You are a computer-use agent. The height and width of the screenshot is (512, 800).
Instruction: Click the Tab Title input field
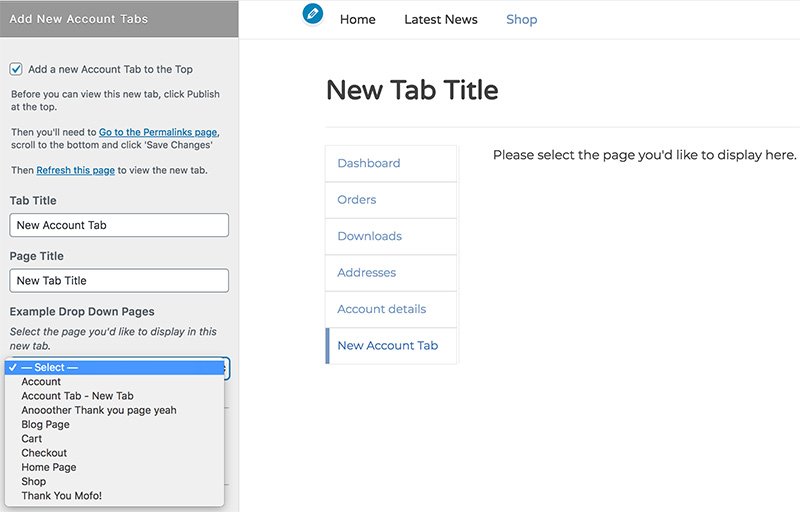pos(119,225)
